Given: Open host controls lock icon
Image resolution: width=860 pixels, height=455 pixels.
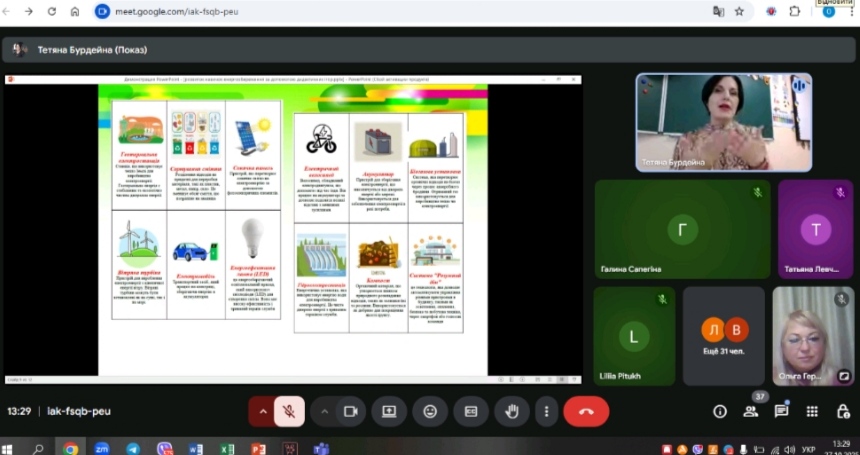Looking at the screenshot, I should [x=842, y=411].
